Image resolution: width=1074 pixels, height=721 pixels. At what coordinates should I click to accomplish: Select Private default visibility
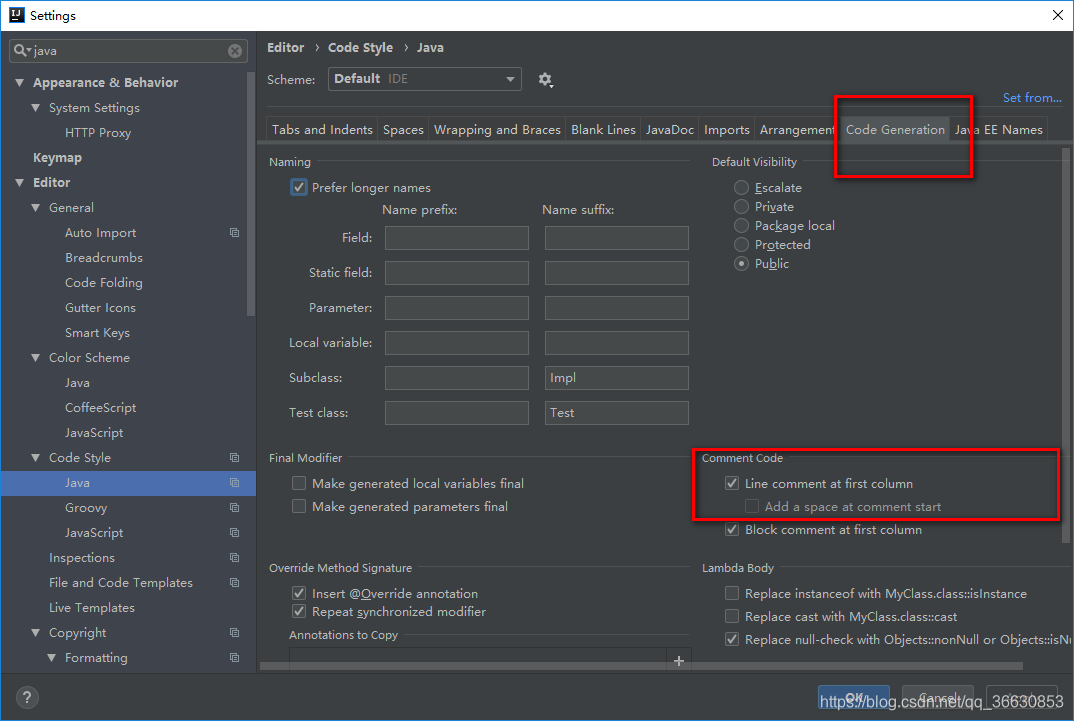741,206
